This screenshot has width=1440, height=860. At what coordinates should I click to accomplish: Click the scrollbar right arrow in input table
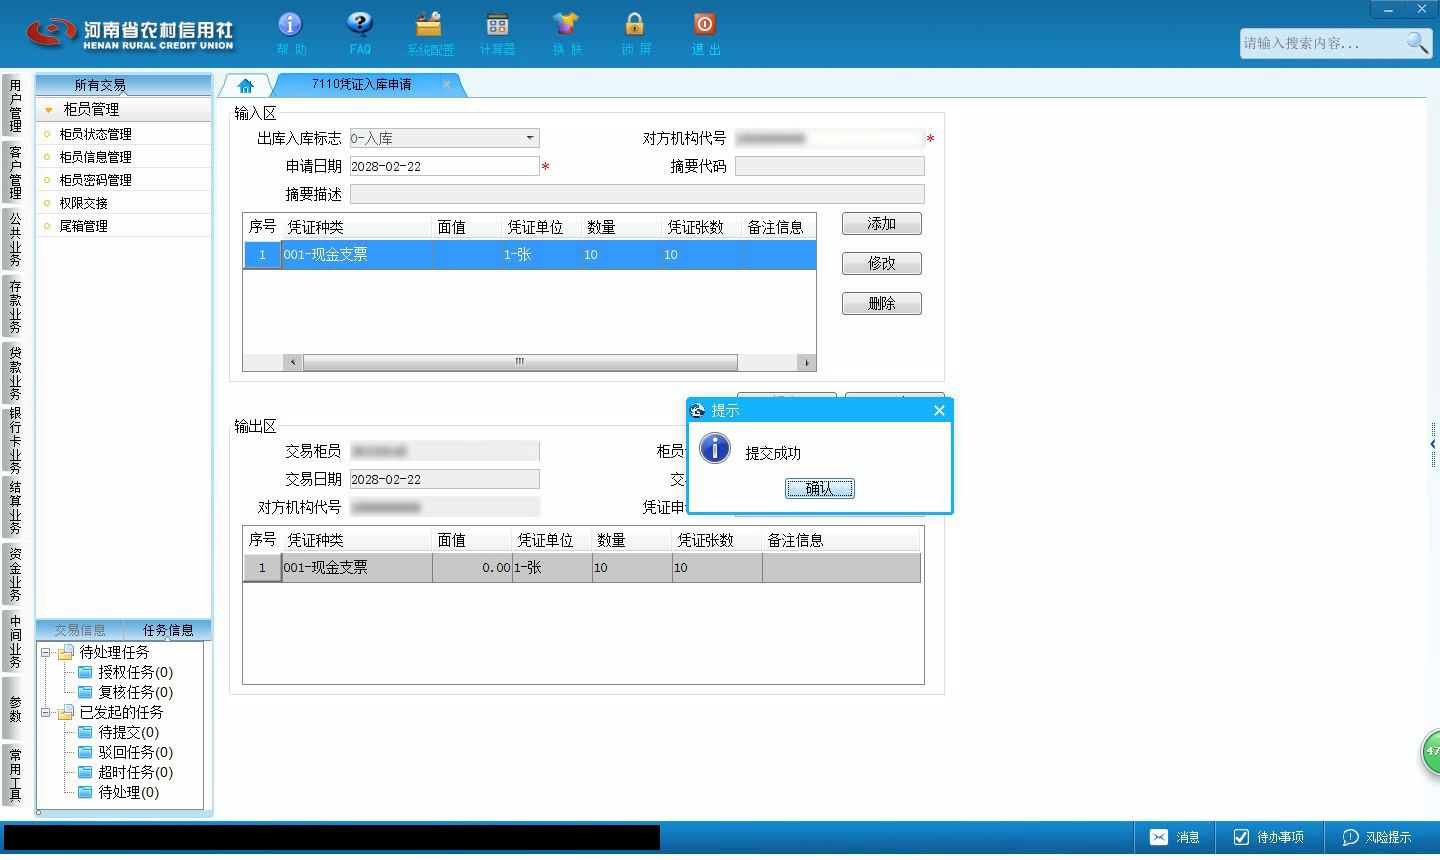807,362
